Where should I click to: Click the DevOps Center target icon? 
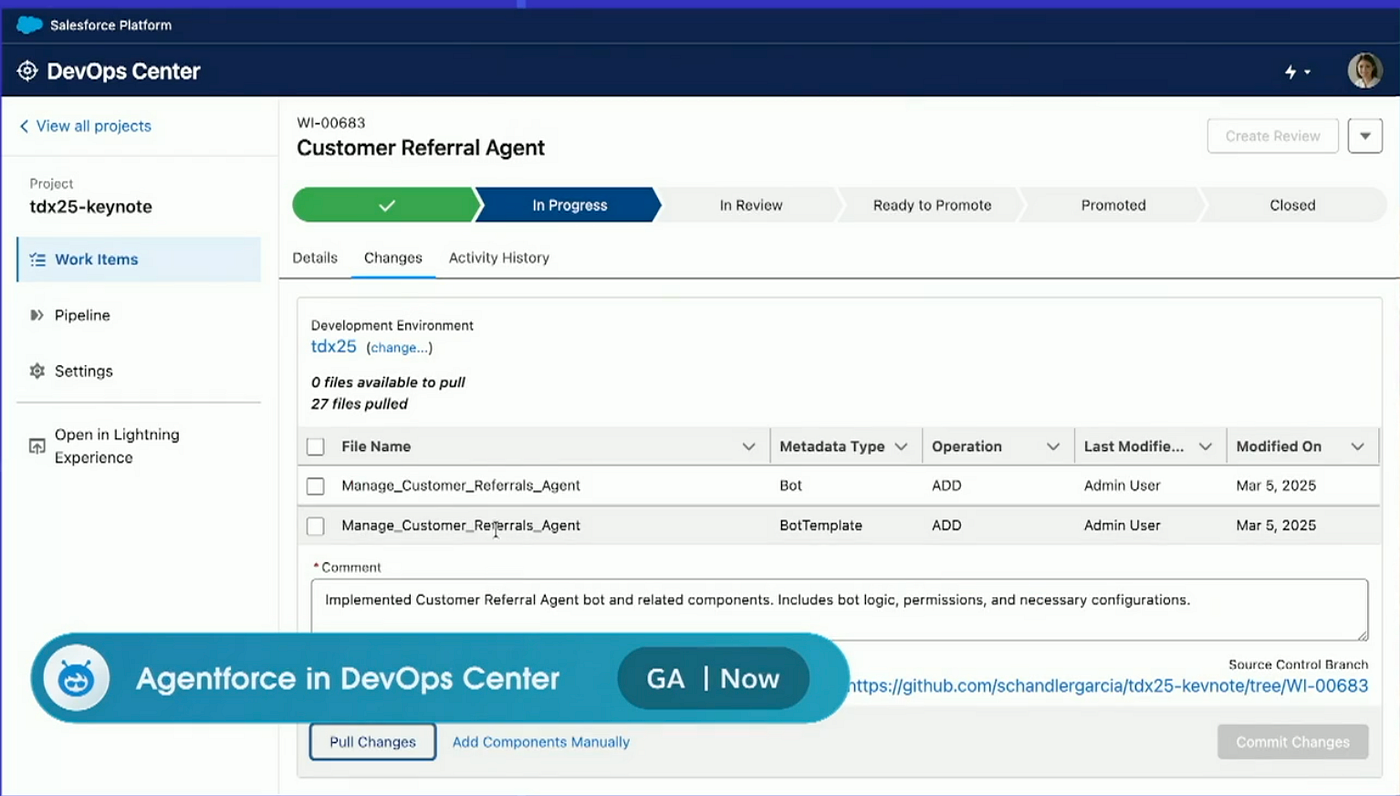[28, 71]
